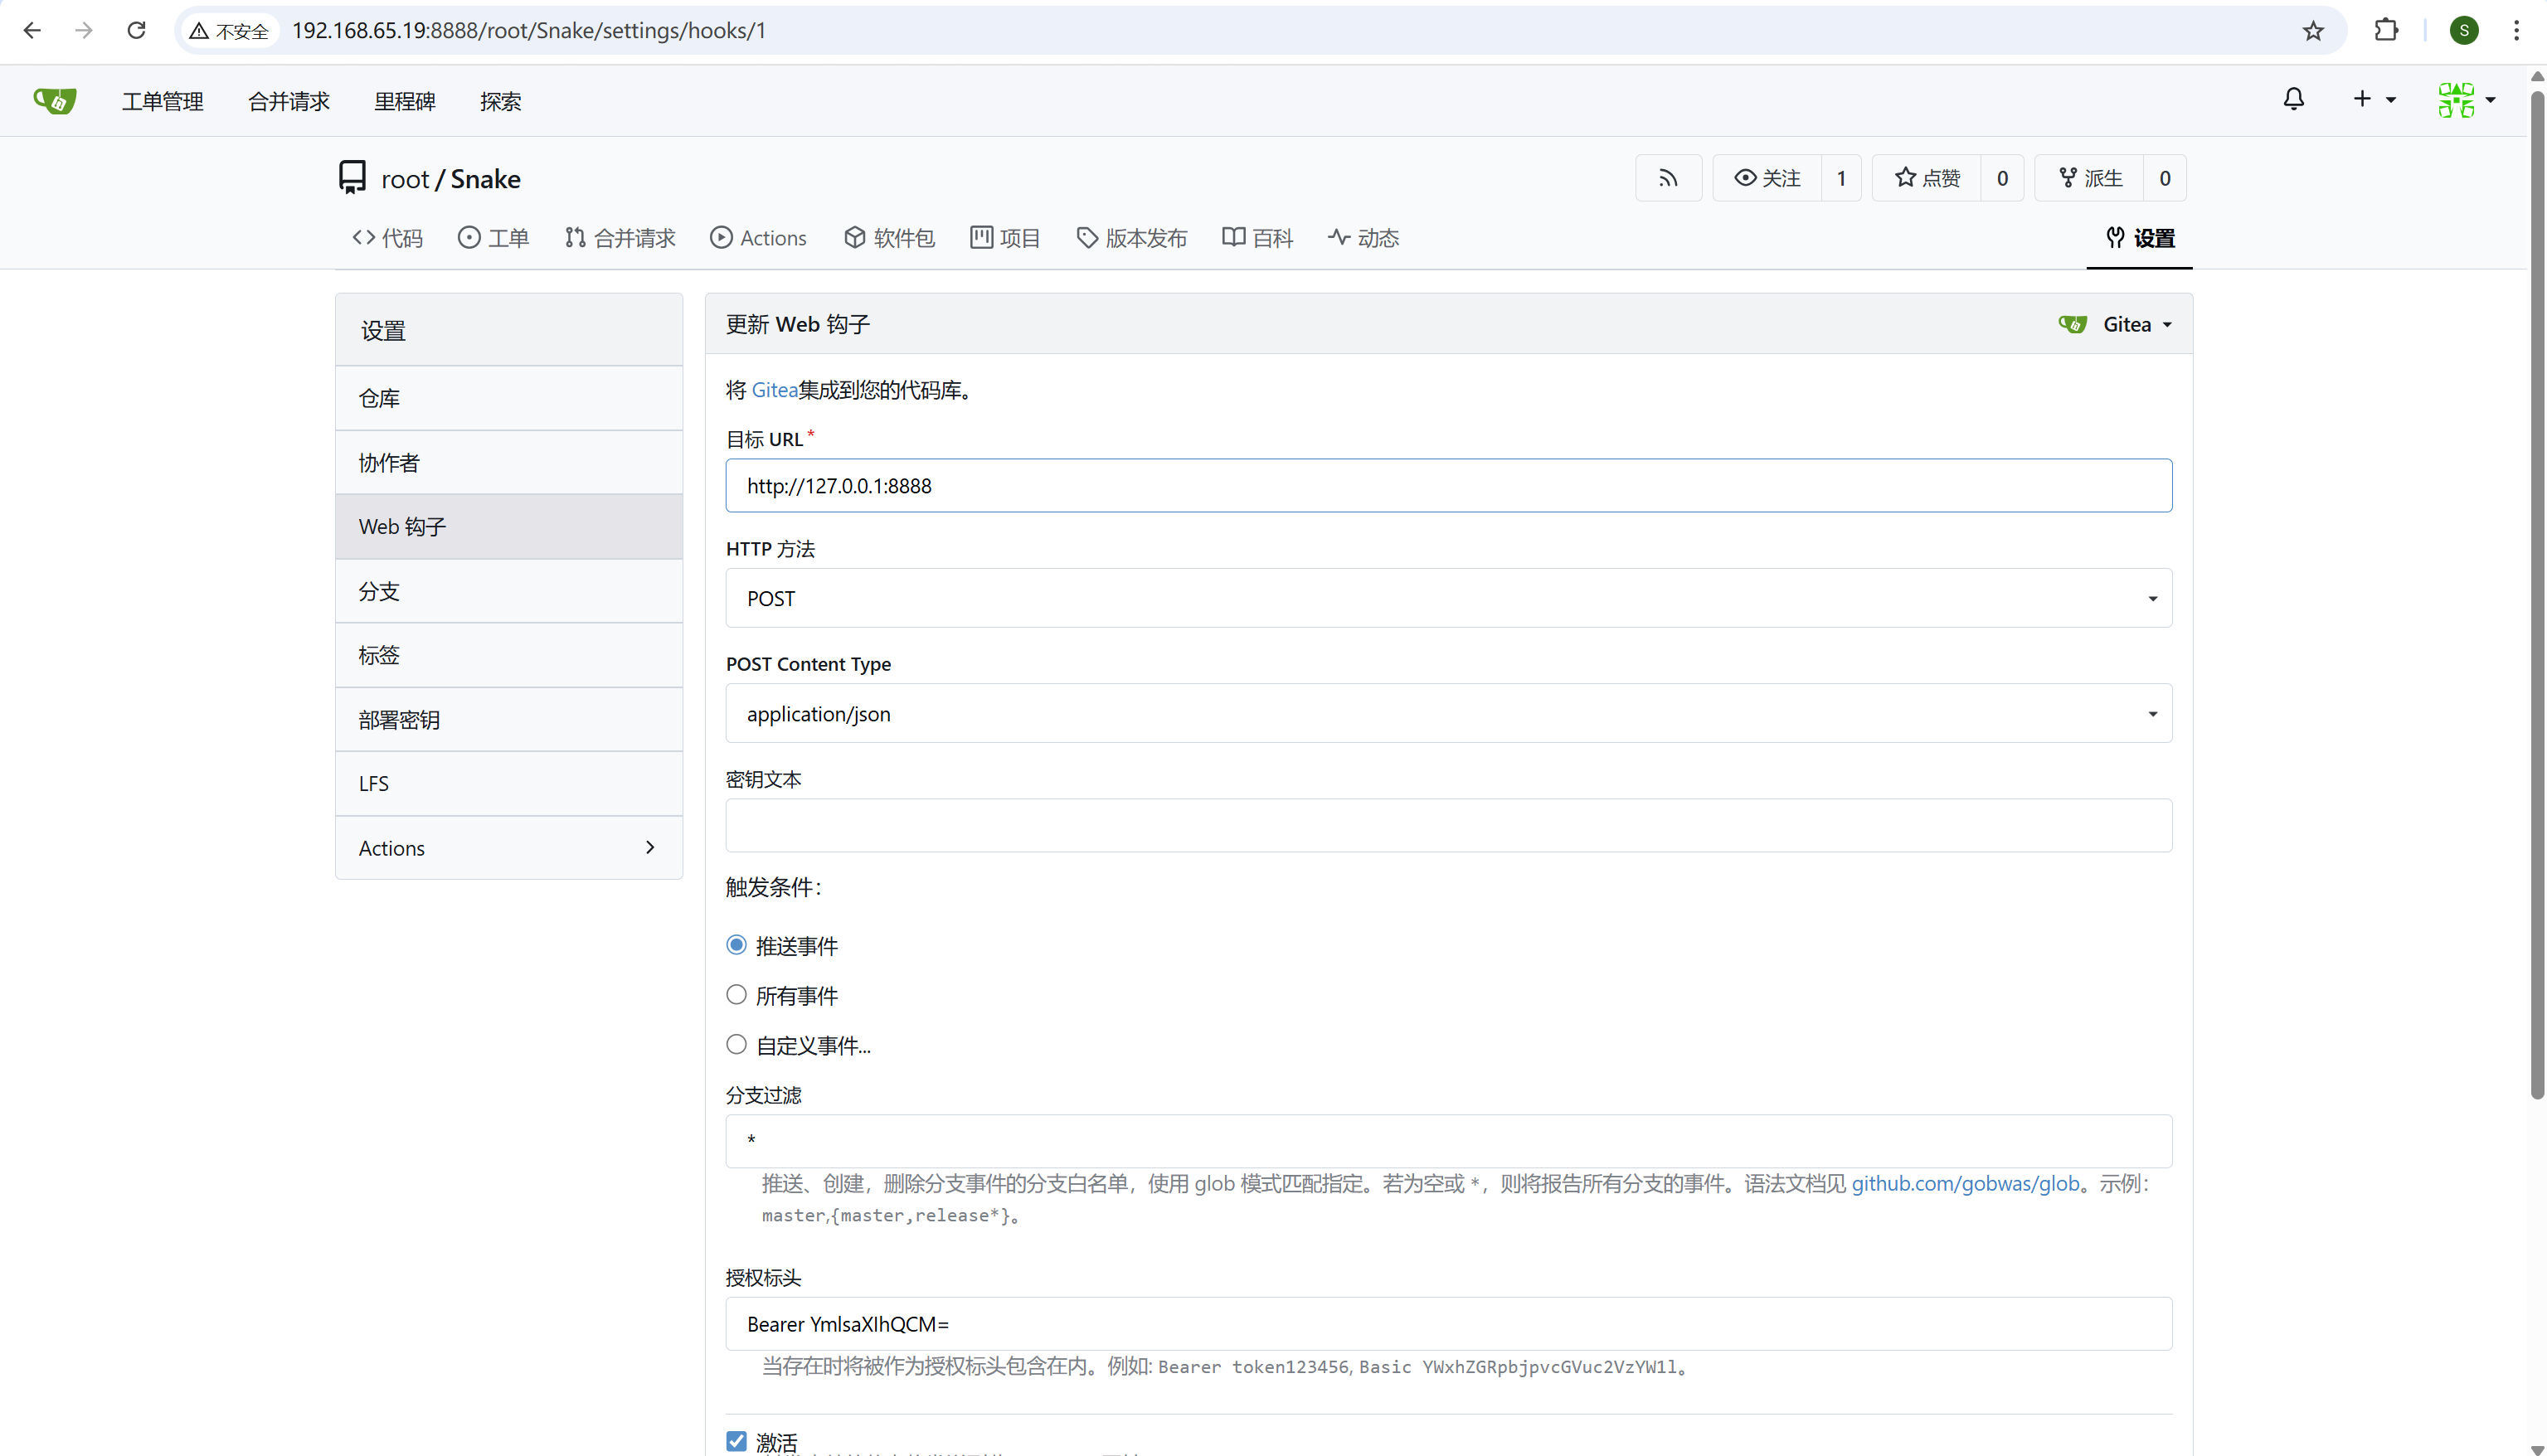The image size is (2547, 1456).
Task: Select 自定义事件 radio option
Action: point(736,1044)
